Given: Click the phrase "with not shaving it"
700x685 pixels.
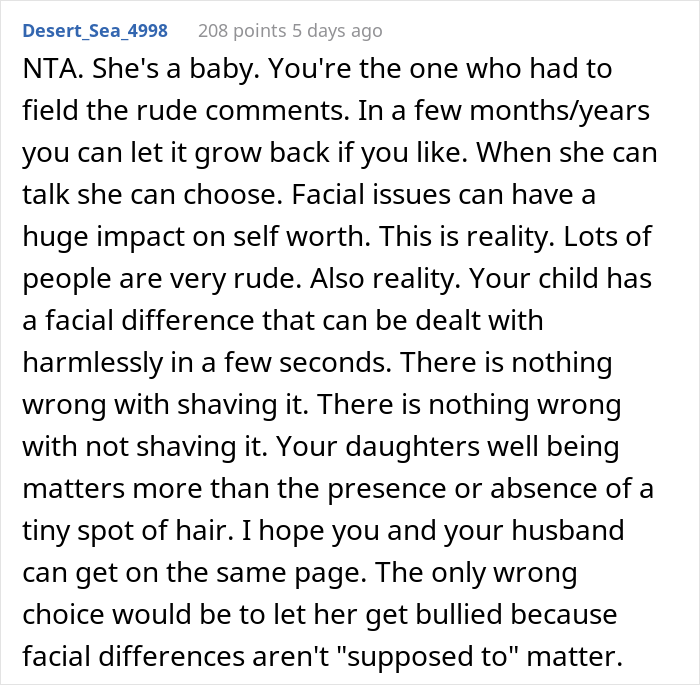Looking at the screenshot, I should click(145, 447).
